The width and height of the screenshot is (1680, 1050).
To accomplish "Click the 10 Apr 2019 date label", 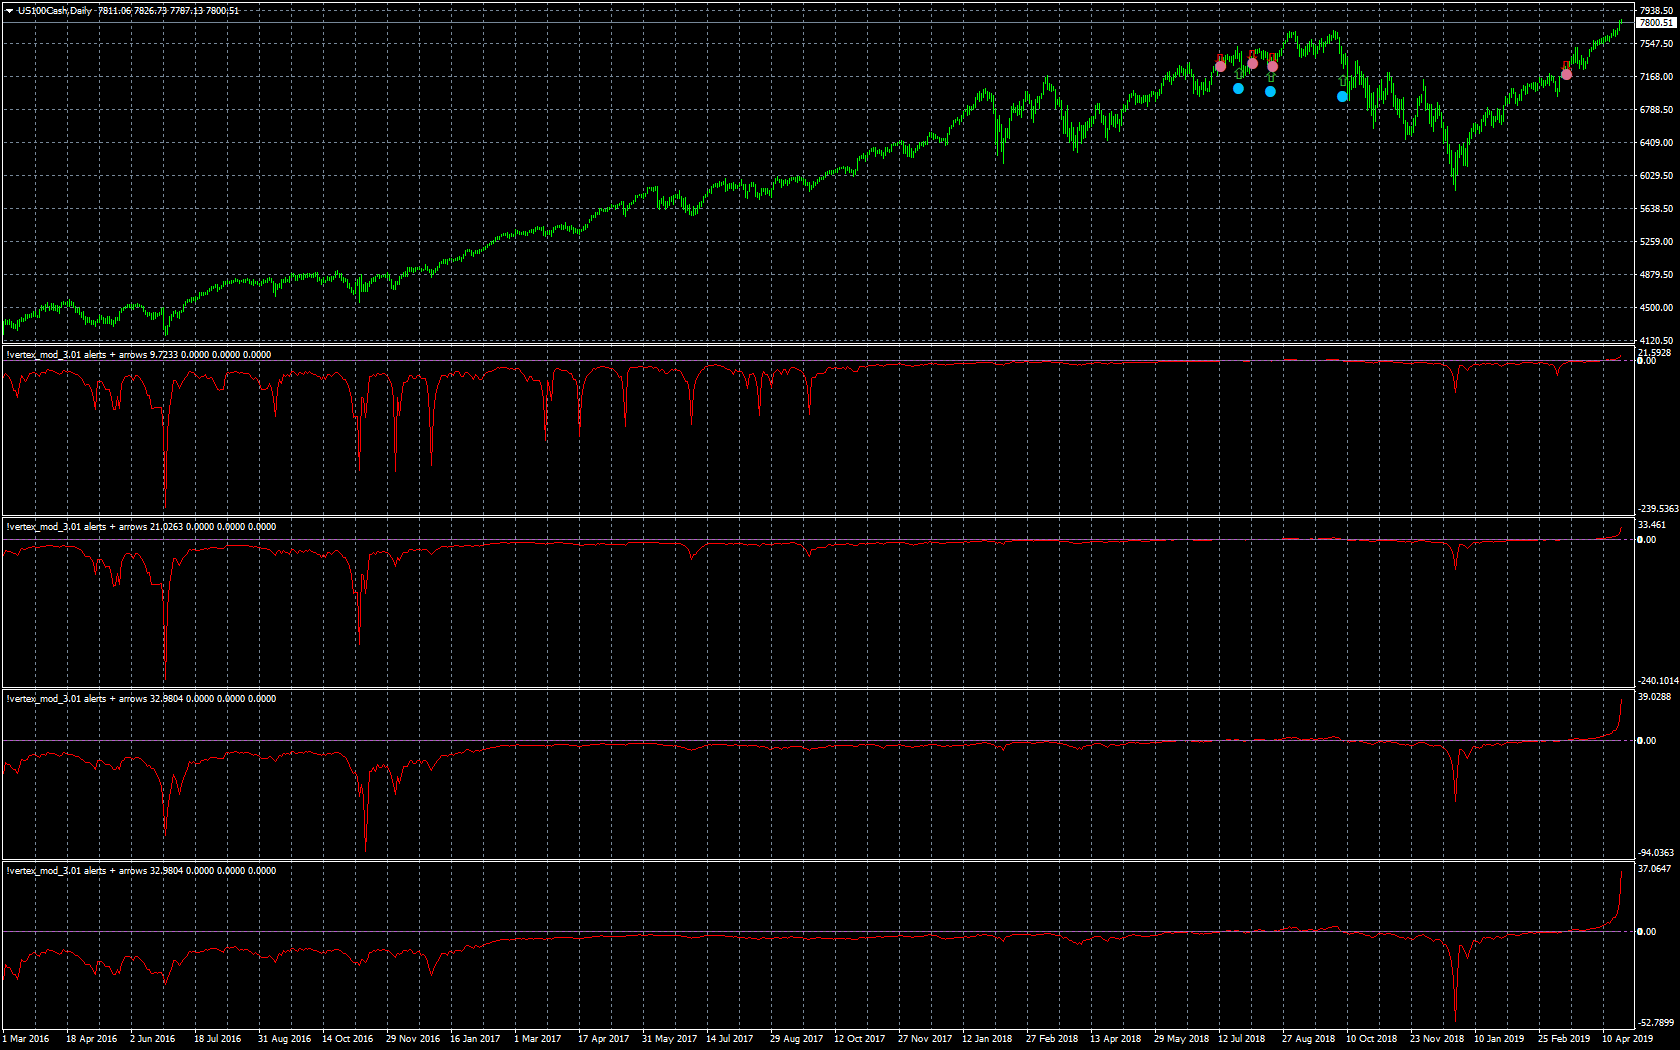I will [1627, 1039].
